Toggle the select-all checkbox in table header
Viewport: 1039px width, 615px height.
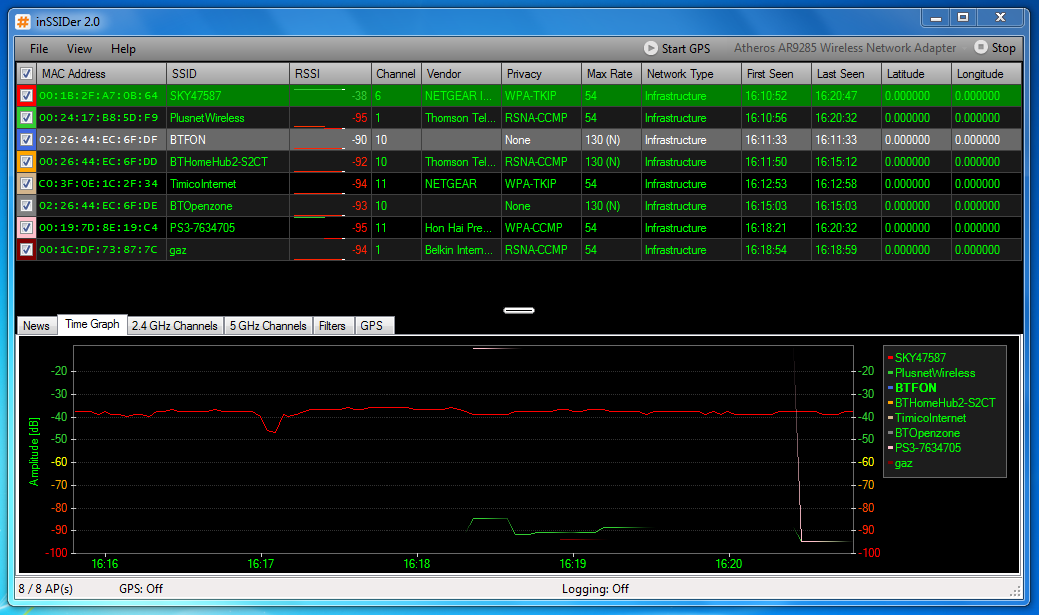point(26,74)
